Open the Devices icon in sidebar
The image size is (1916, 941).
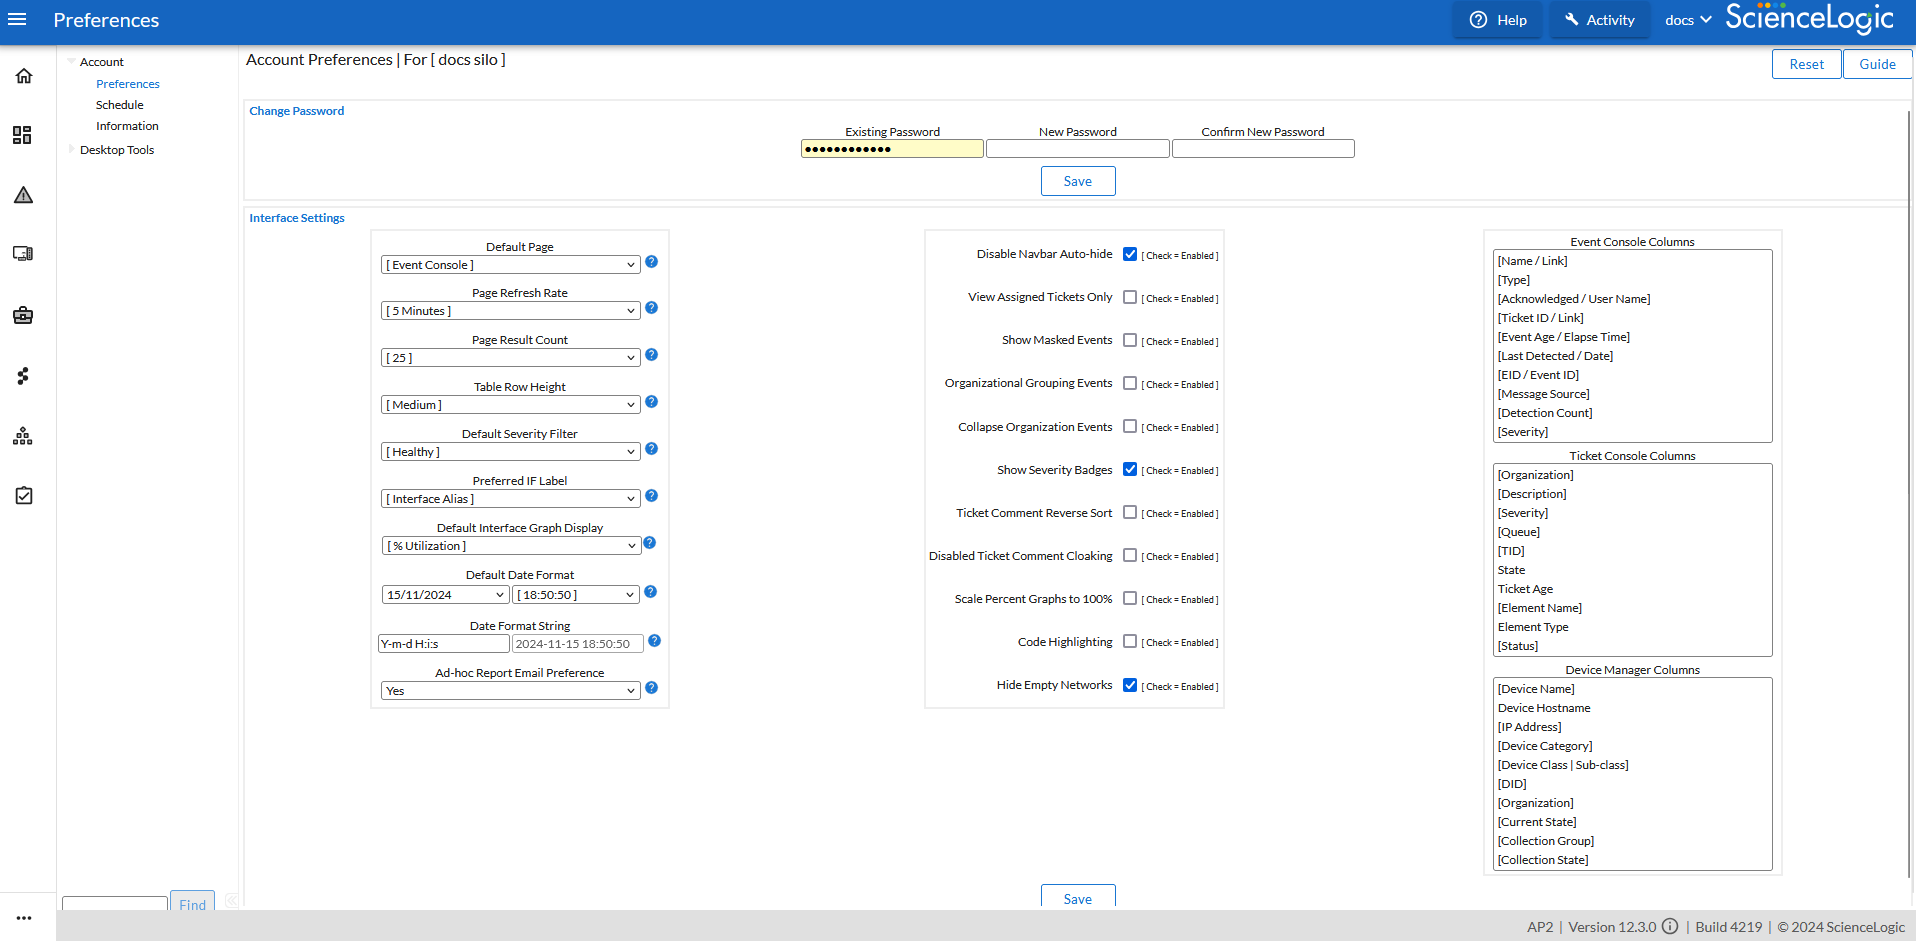(23, 254)
